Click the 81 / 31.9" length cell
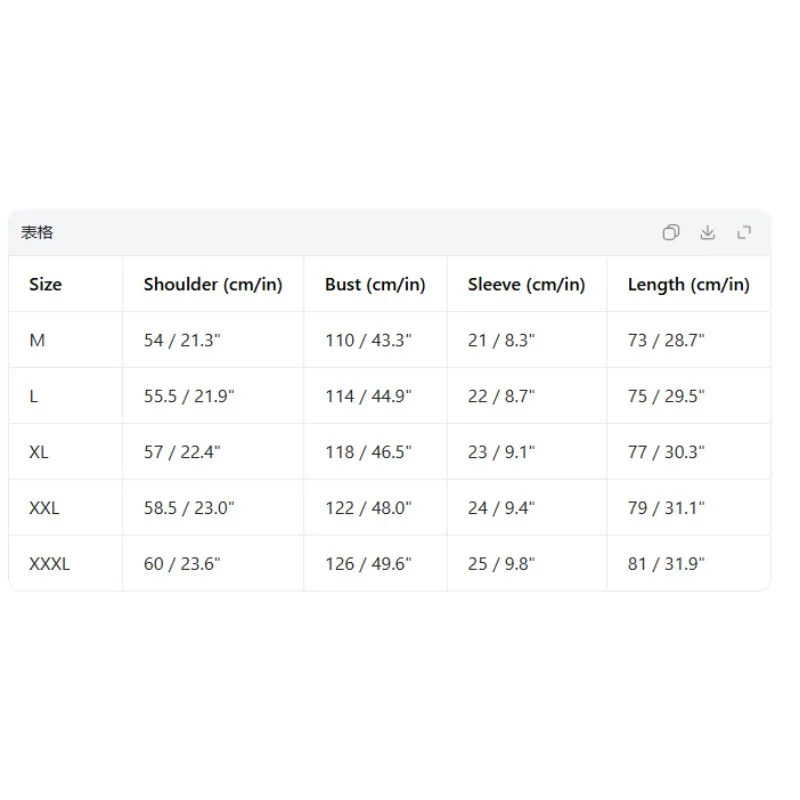The height and width of the screenshot is (800, 800). (689, 564)
